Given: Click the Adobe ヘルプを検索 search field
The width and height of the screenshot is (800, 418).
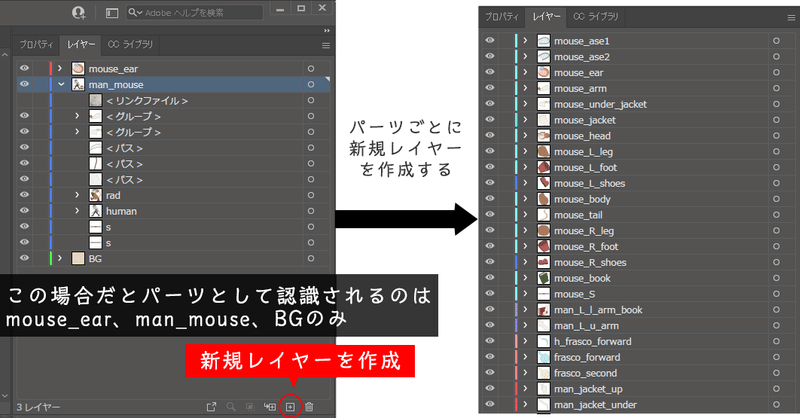Looking at the screenshot, I should click(194, 12).
